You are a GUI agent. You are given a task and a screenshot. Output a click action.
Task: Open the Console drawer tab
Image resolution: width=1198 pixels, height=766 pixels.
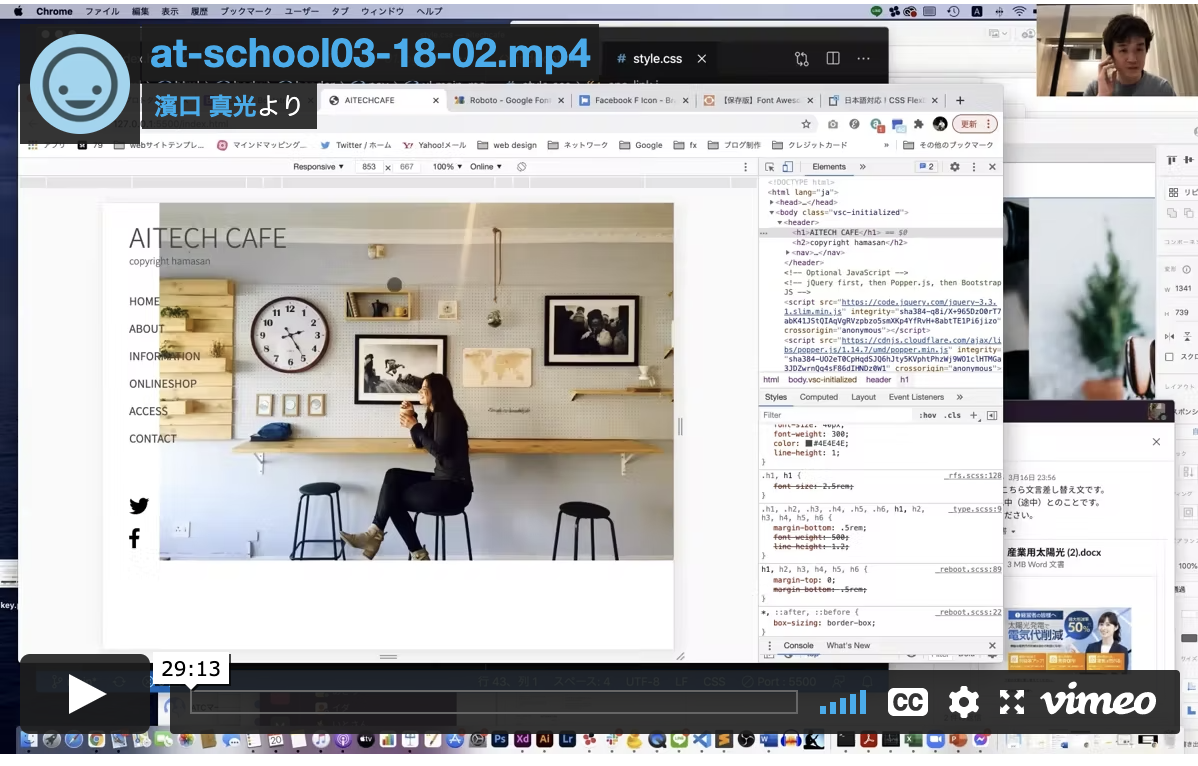tap(798, 645)
